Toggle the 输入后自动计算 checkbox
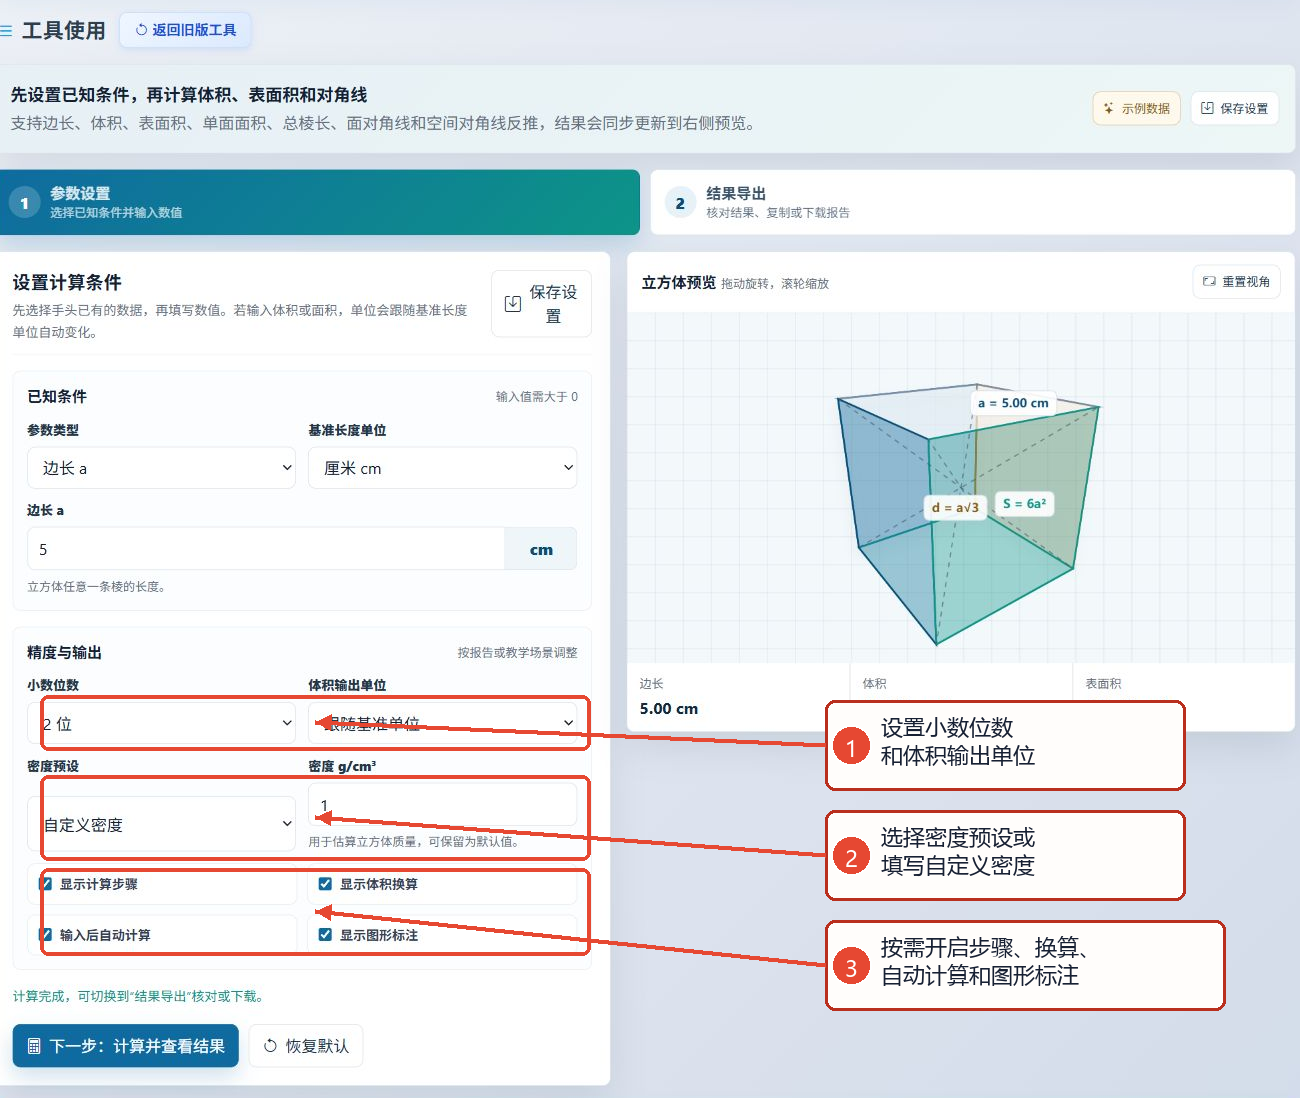Viewport: 1300px width, 1098px height. click(45, 935)
